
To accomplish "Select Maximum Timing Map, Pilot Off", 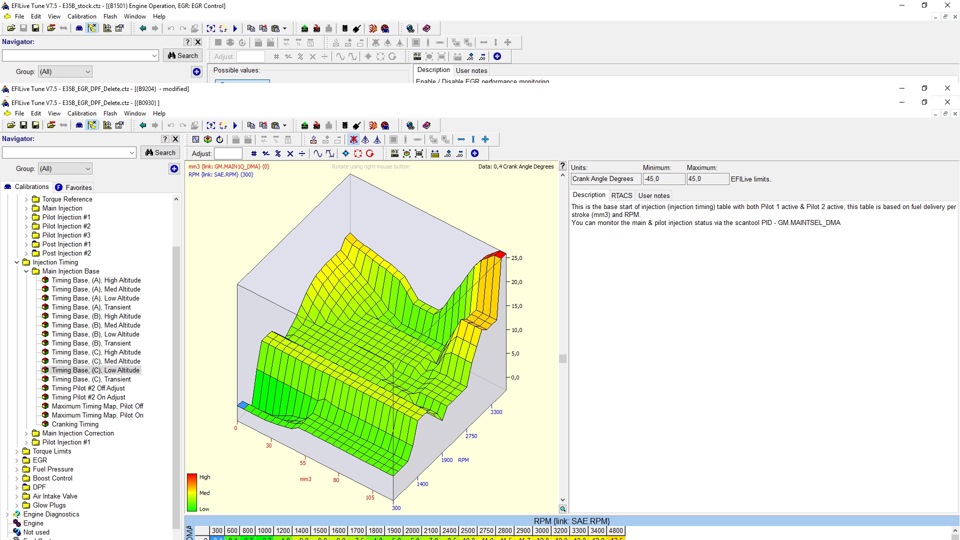I will pyautogui.click(x=97, y=406).
